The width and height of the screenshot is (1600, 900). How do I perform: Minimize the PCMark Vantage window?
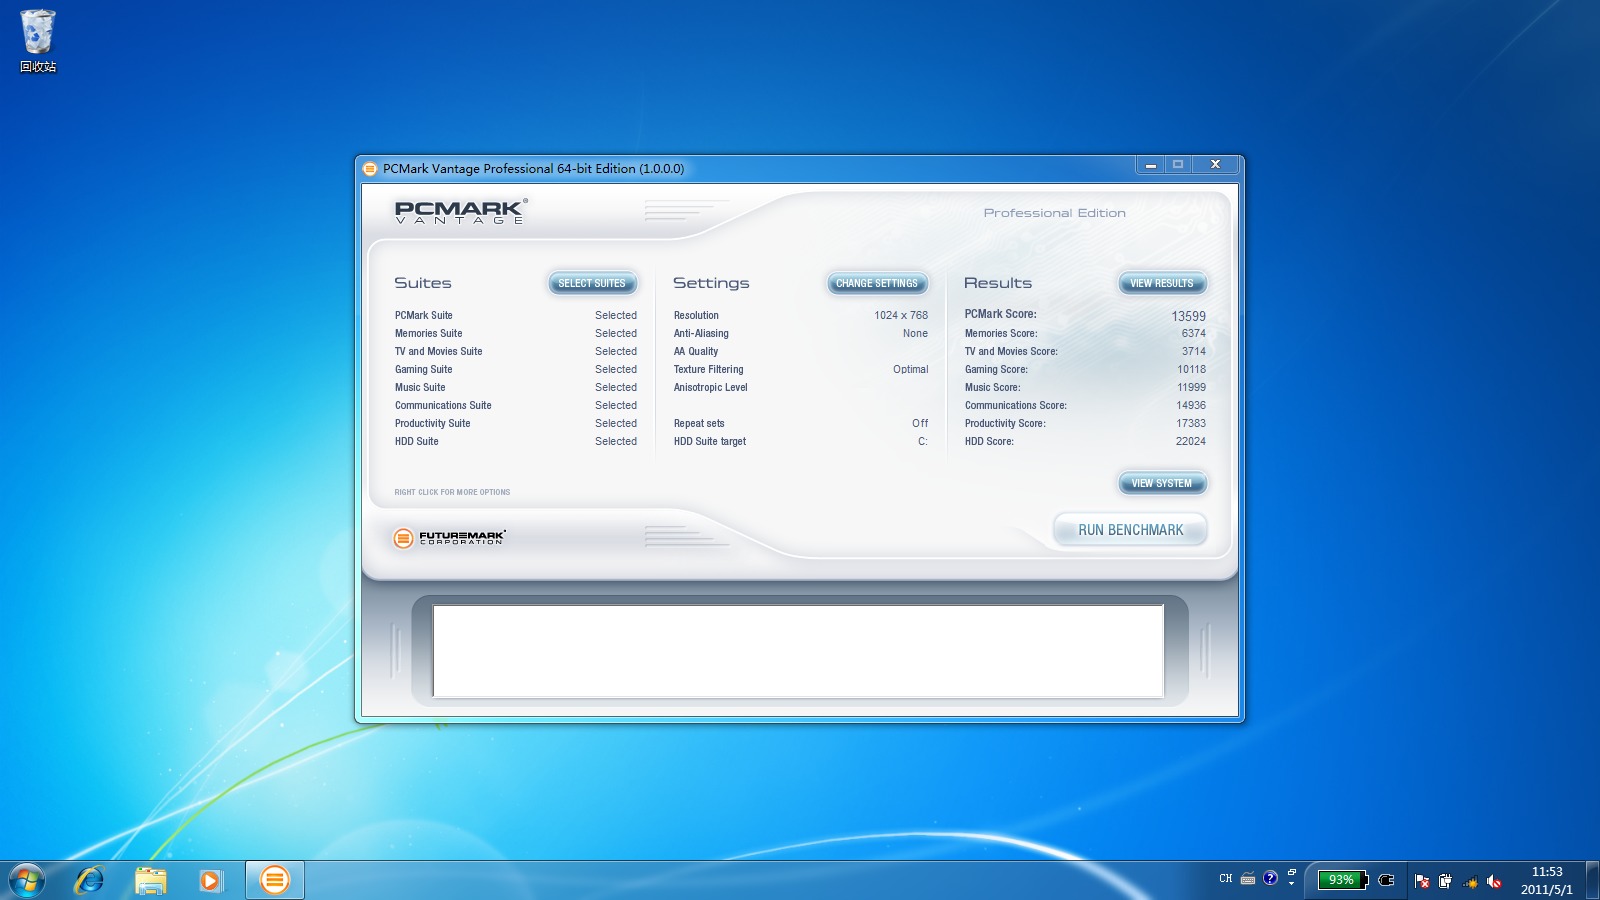coord(1151,165)
